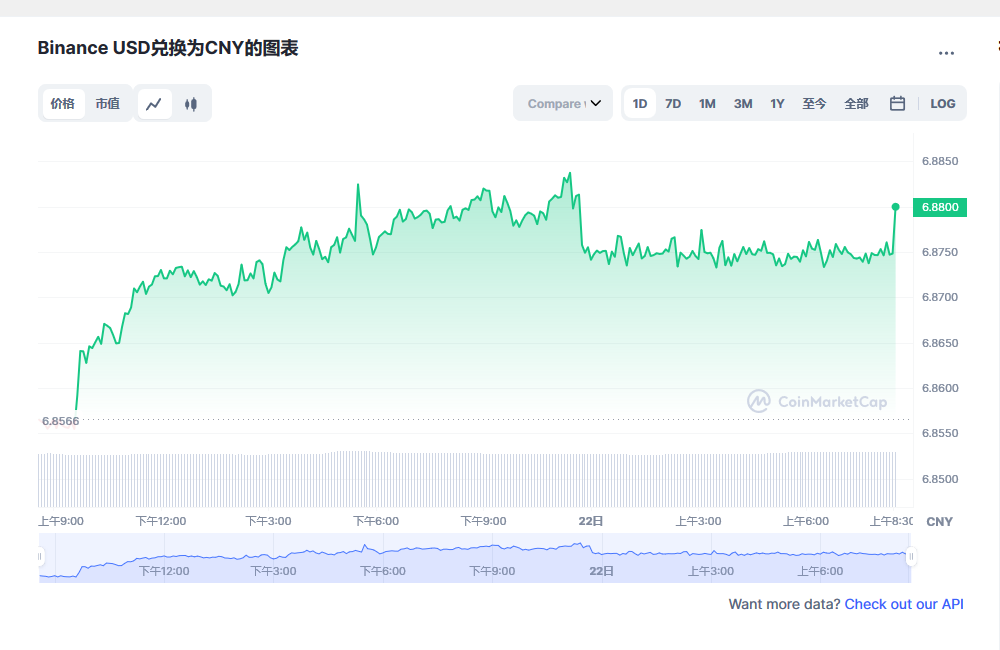
Task: Select the 1D time range
Action: [x=640, y=103]
